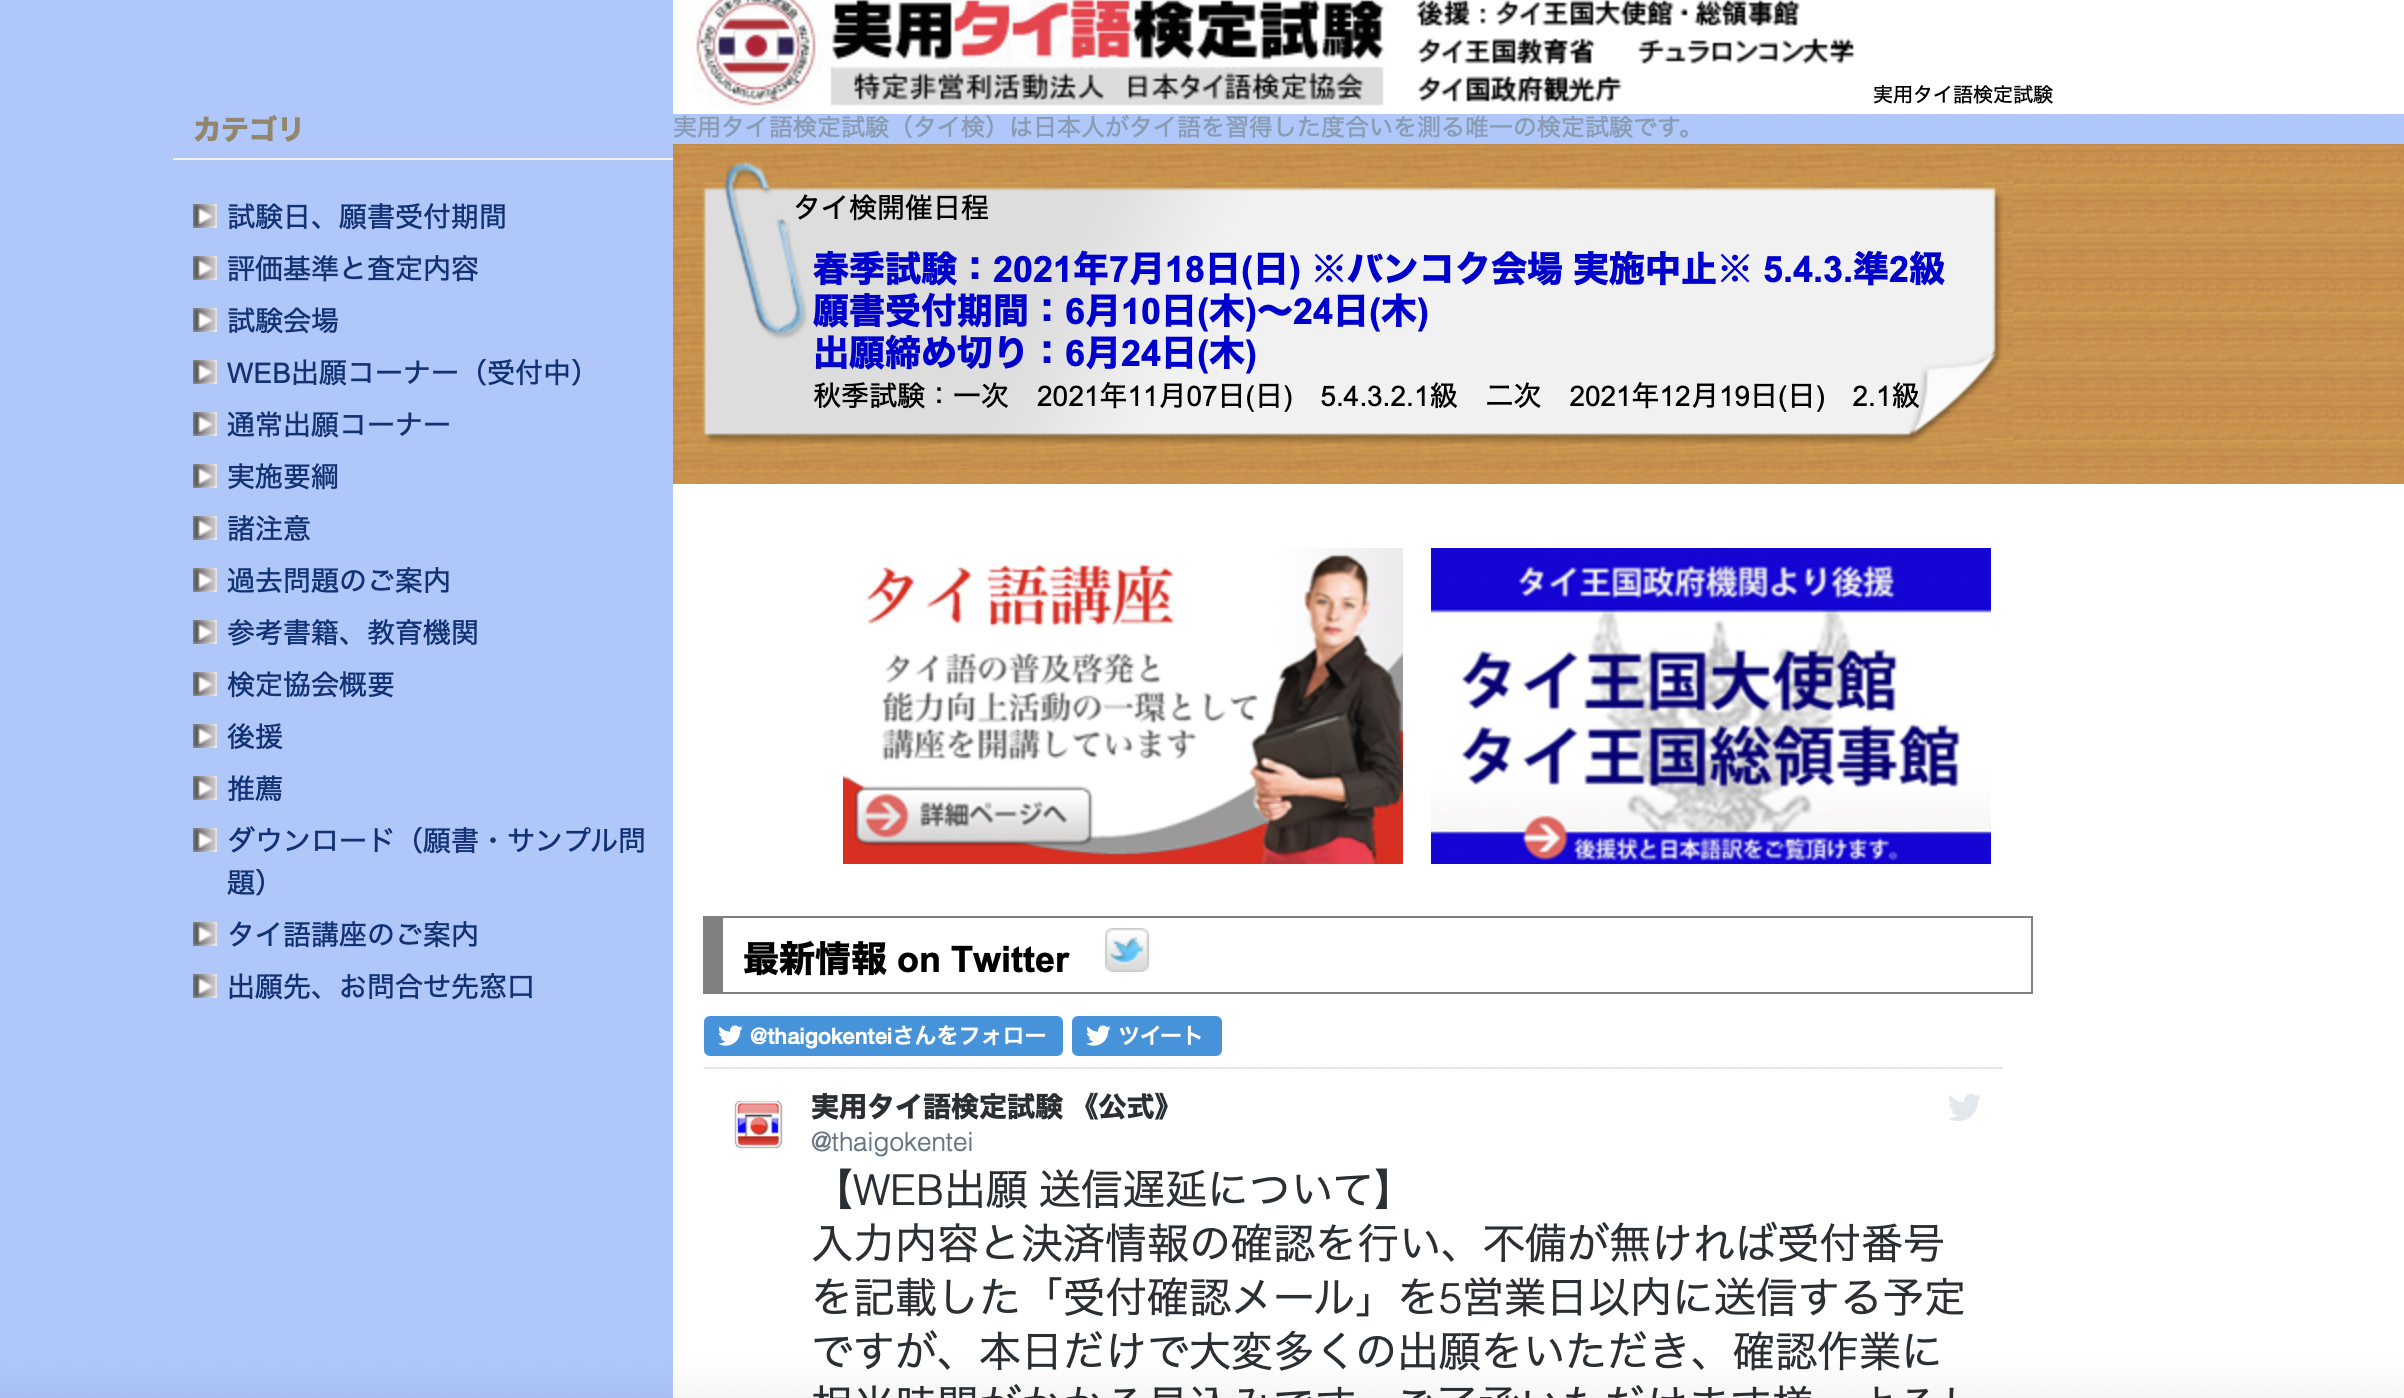Click the arrow icon beside 参考書籍、教育機関
Image resolution: width=2404 pixels, height=1398 pixels.
pos(204,632)
